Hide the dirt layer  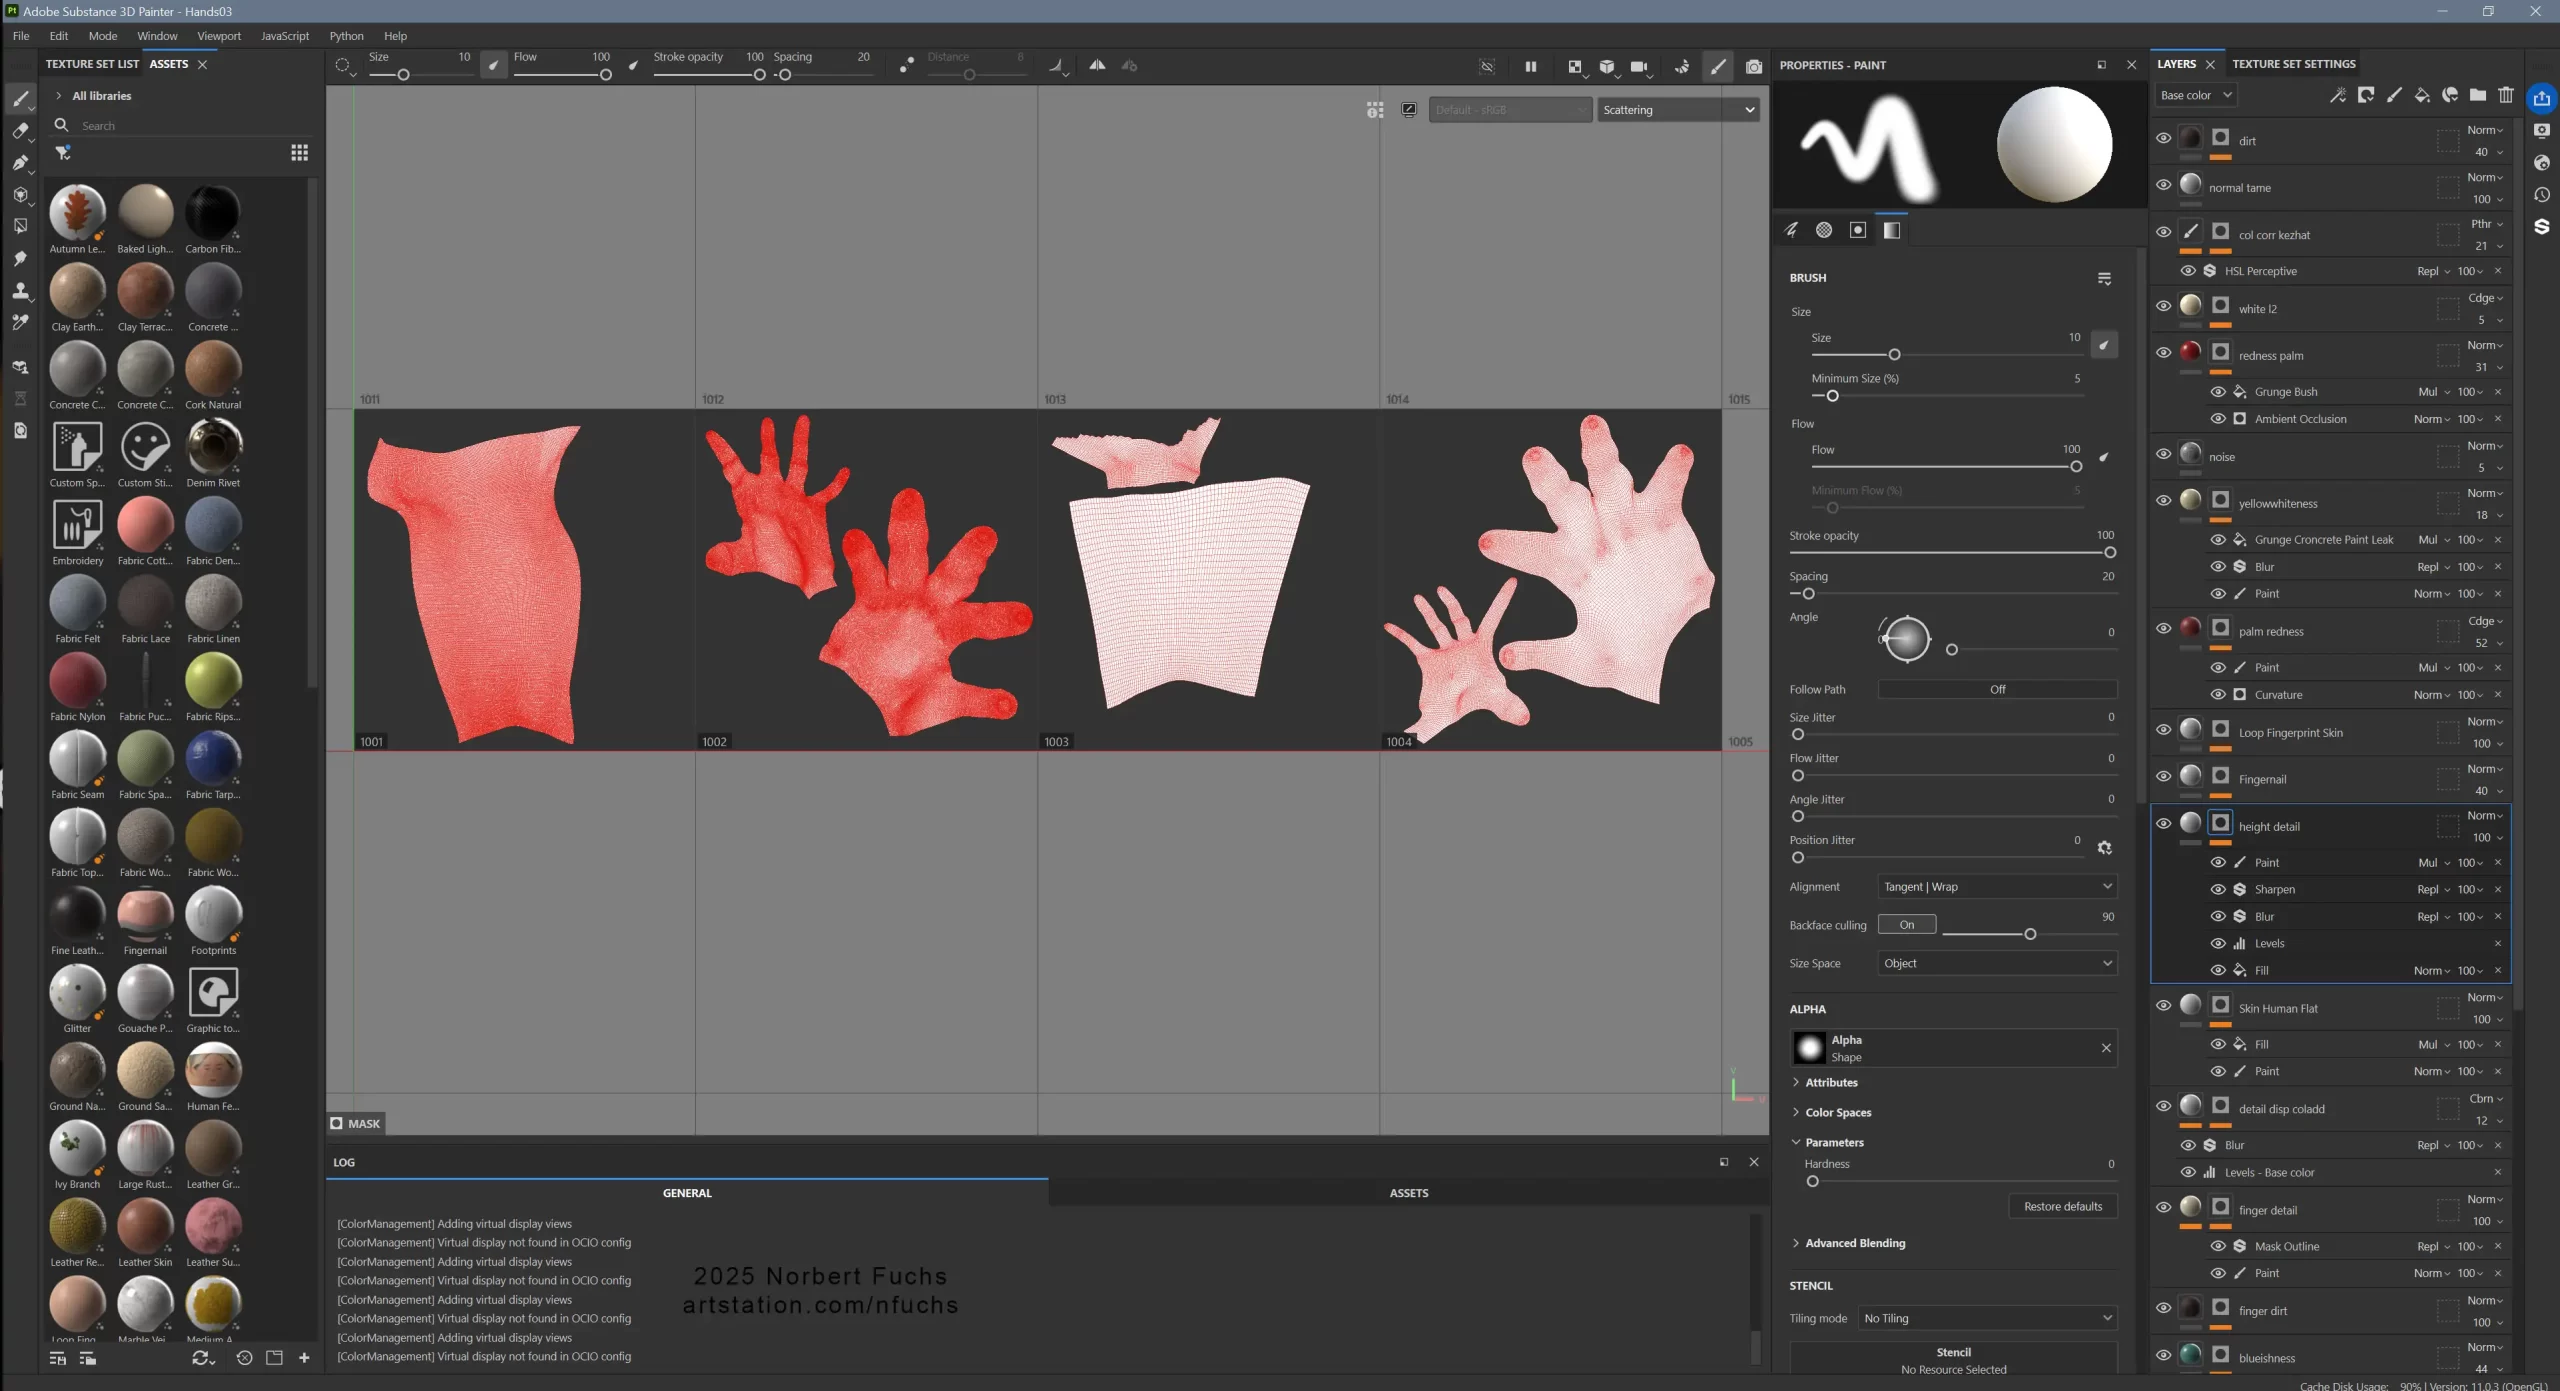point(2163,140)
